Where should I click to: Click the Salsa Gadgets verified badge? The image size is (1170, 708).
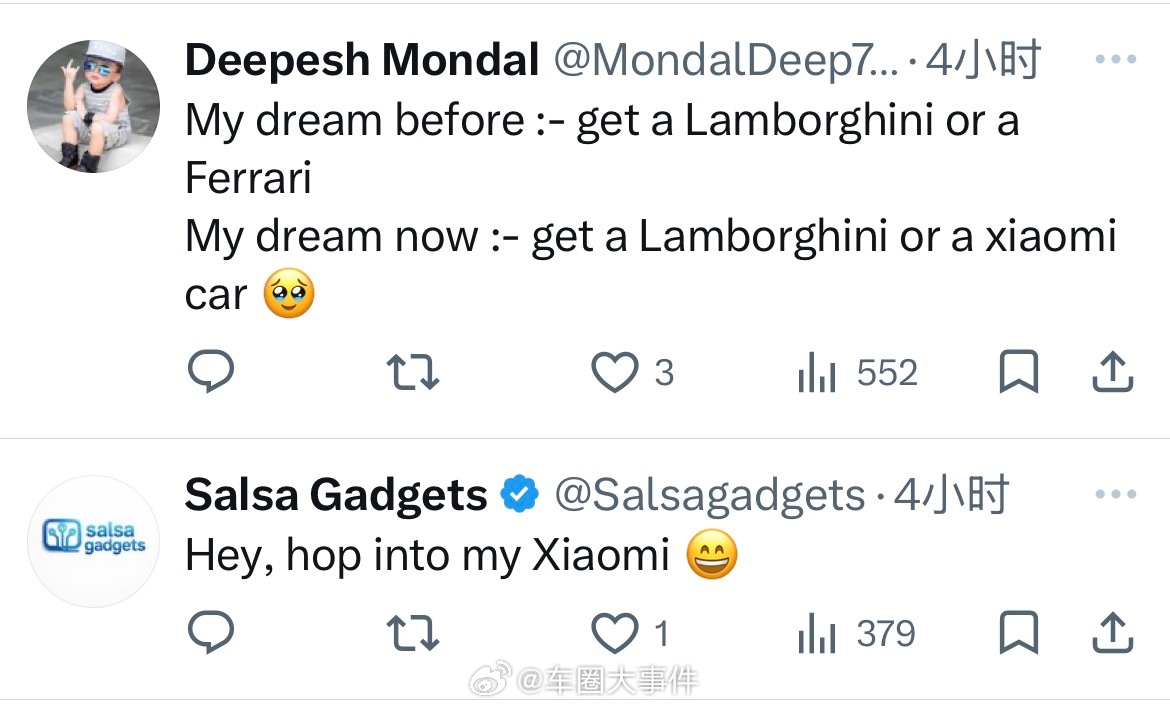coord(520,495)
